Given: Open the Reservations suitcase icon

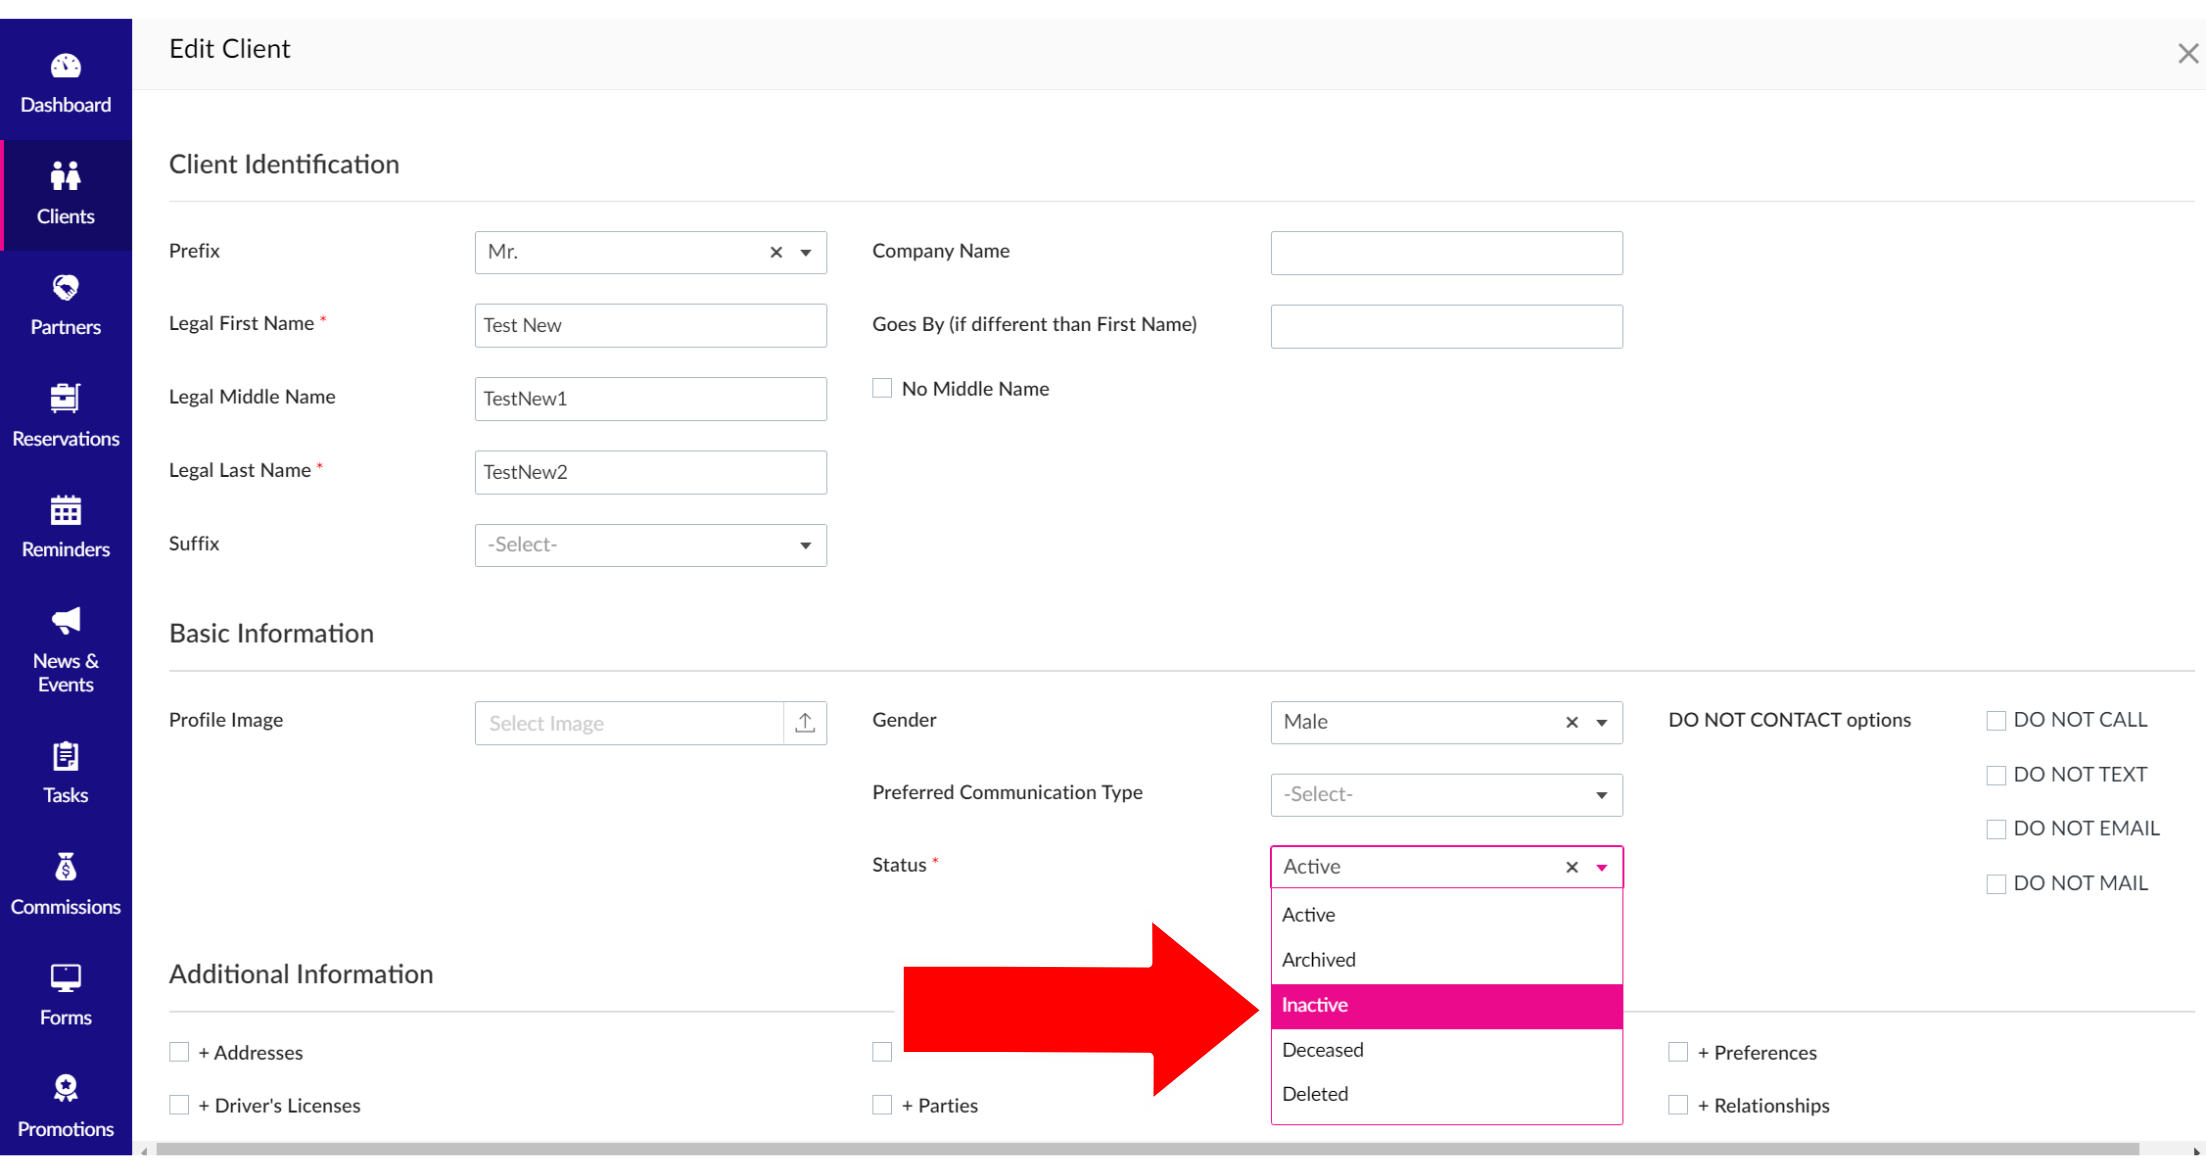Looking at the screenshot, I should tap(65, 399).
